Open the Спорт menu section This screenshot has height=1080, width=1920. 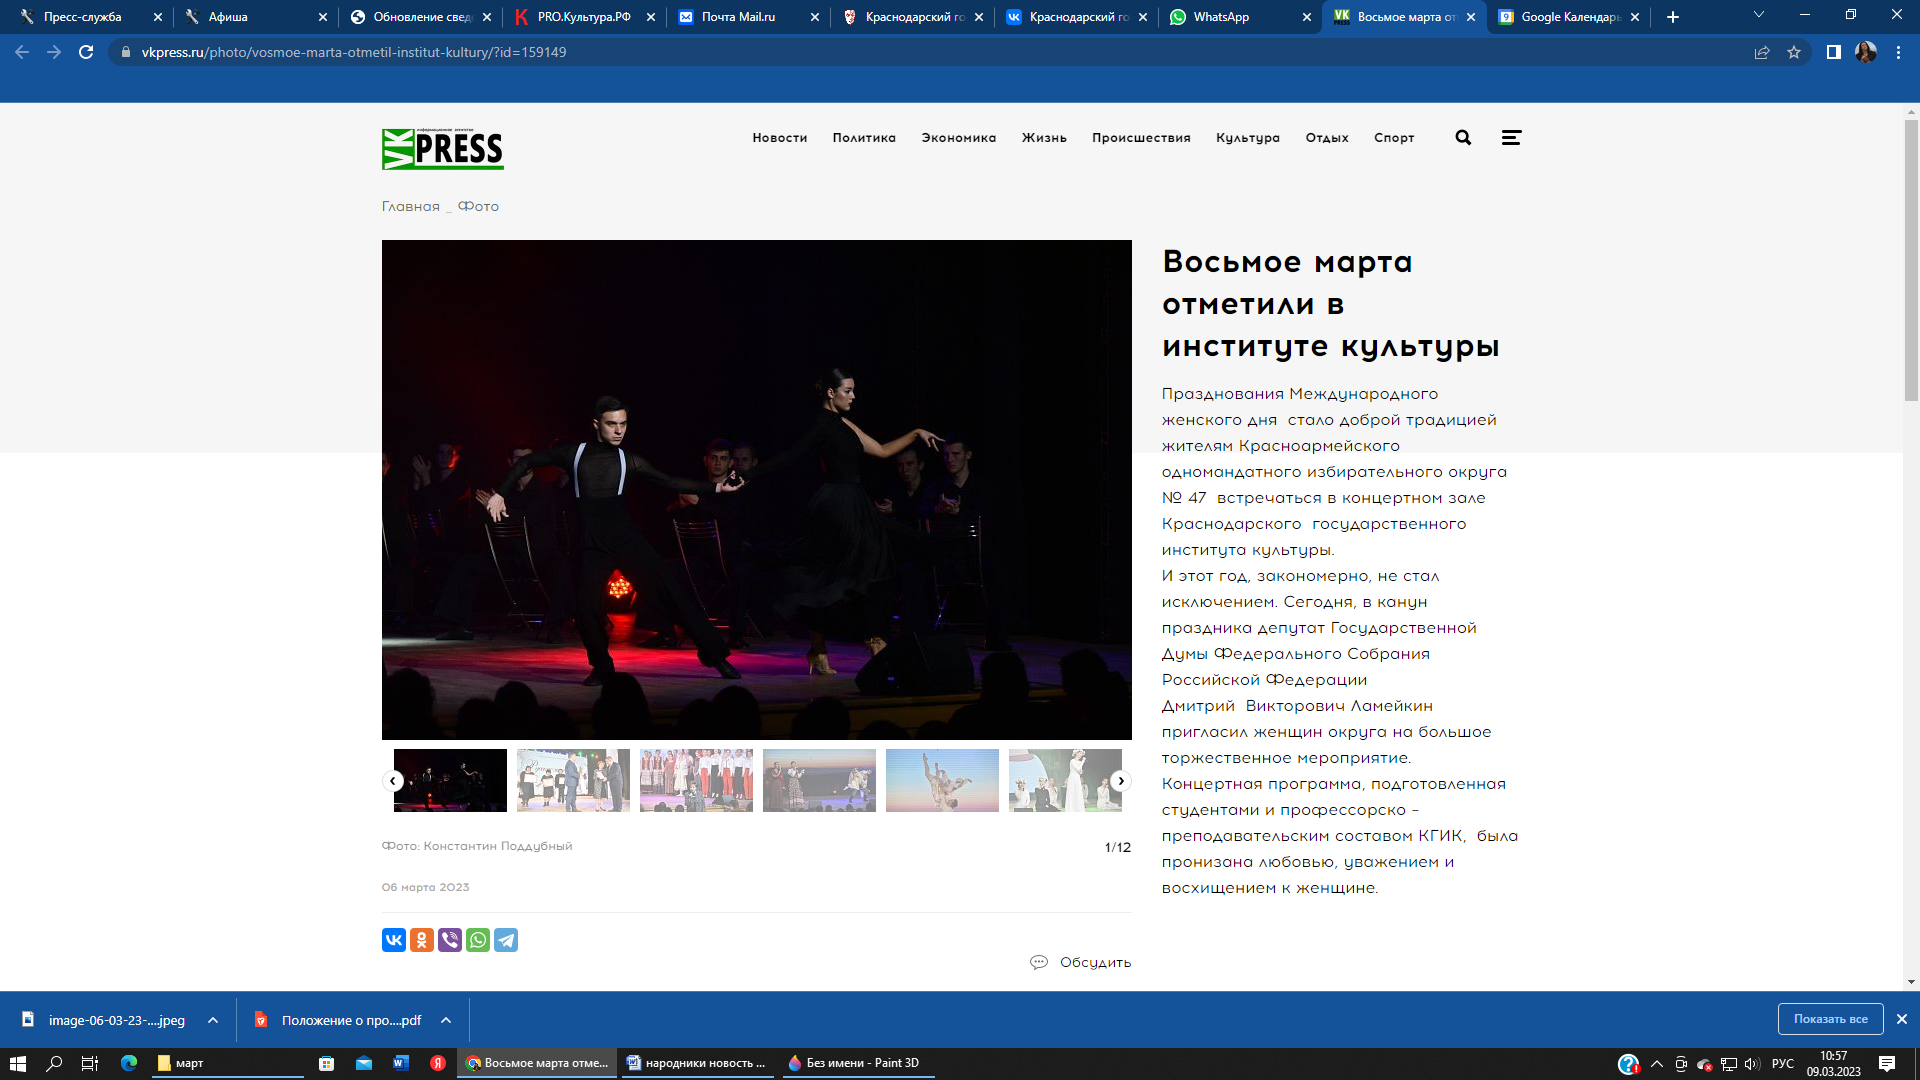(1394, 138)
